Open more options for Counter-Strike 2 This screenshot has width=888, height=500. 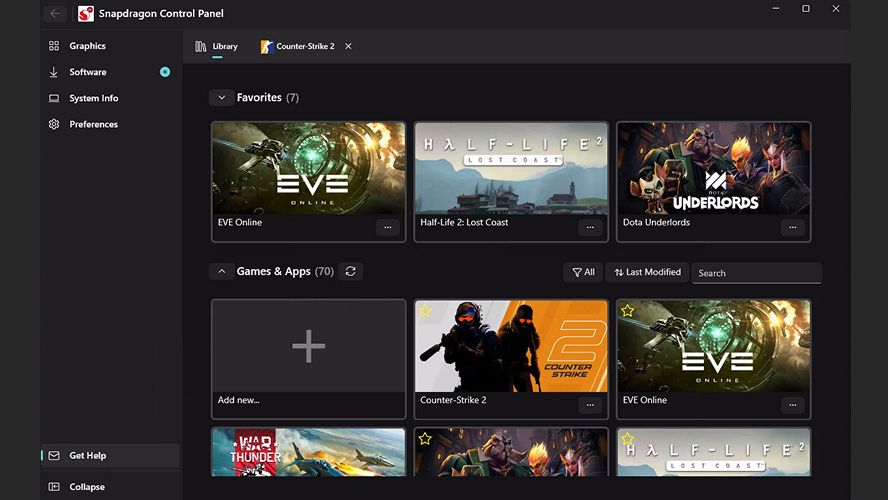(590, 405)
